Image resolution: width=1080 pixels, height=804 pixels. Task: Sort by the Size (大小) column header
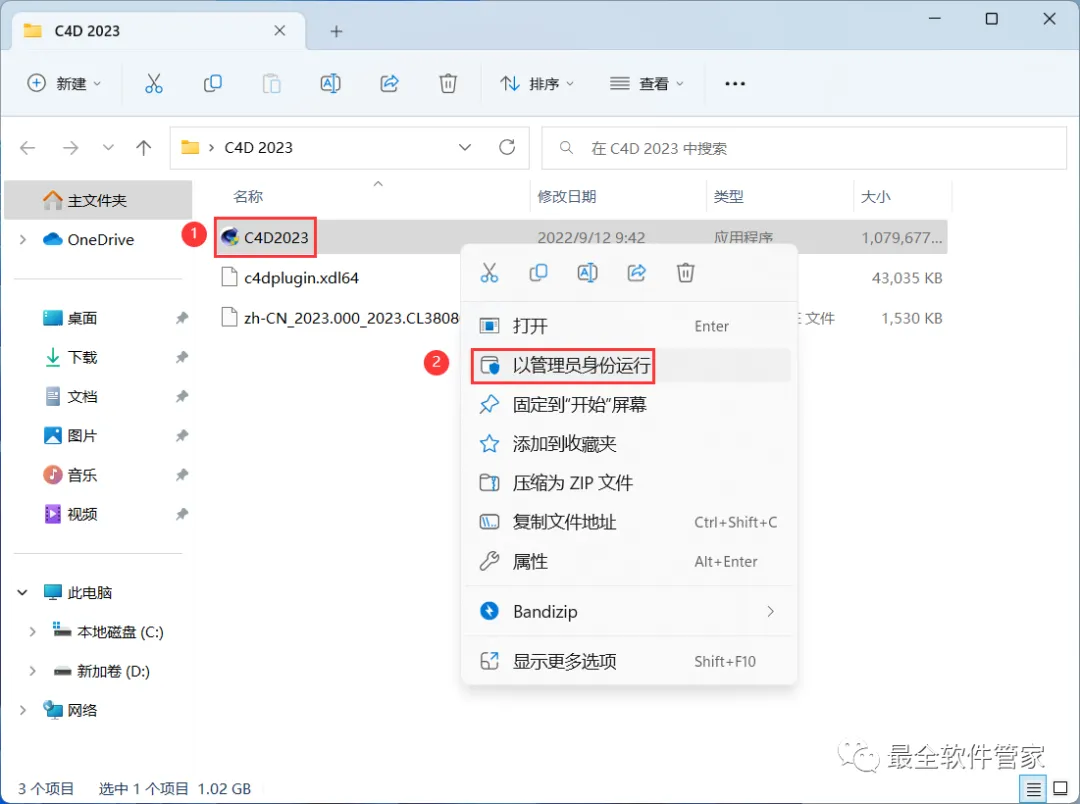point(875,196)
